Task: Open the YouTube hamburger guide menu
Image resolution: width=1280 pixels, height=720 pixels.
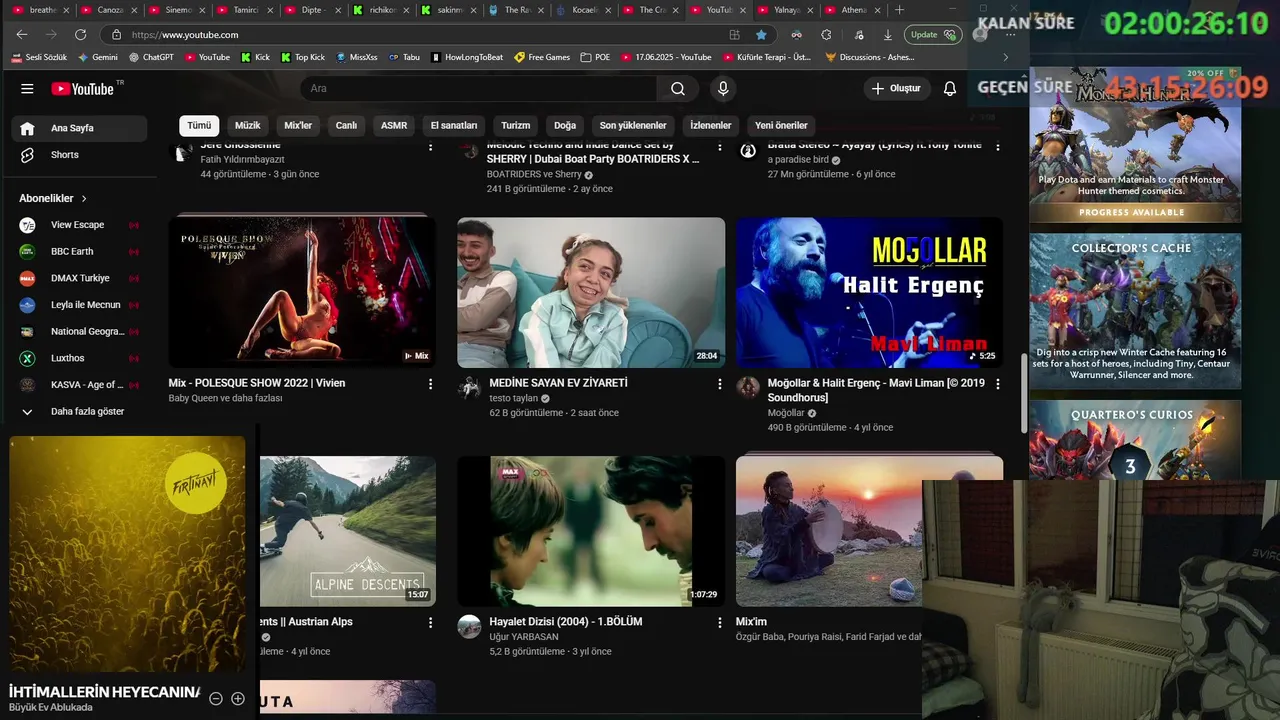Action: (x=27, y=88)
